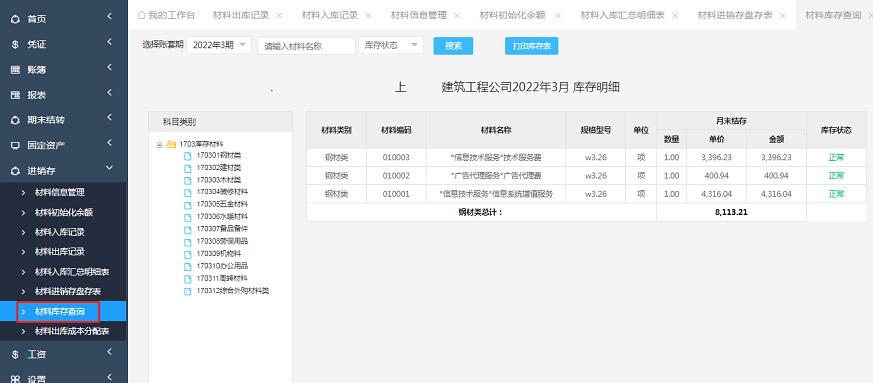Click the 打印库存表 print button
873x383 pixels.
[x=532, y=46]
